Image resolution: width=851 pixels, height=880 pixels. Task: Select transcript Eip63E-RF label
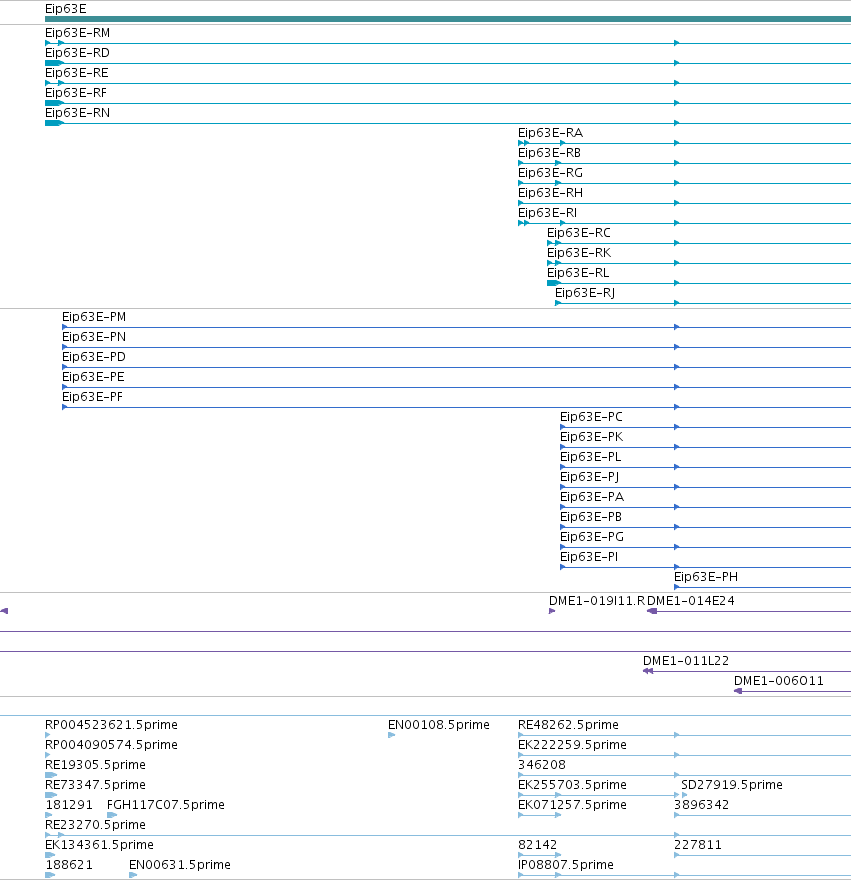pyautogui.click(x=76, y=93)
